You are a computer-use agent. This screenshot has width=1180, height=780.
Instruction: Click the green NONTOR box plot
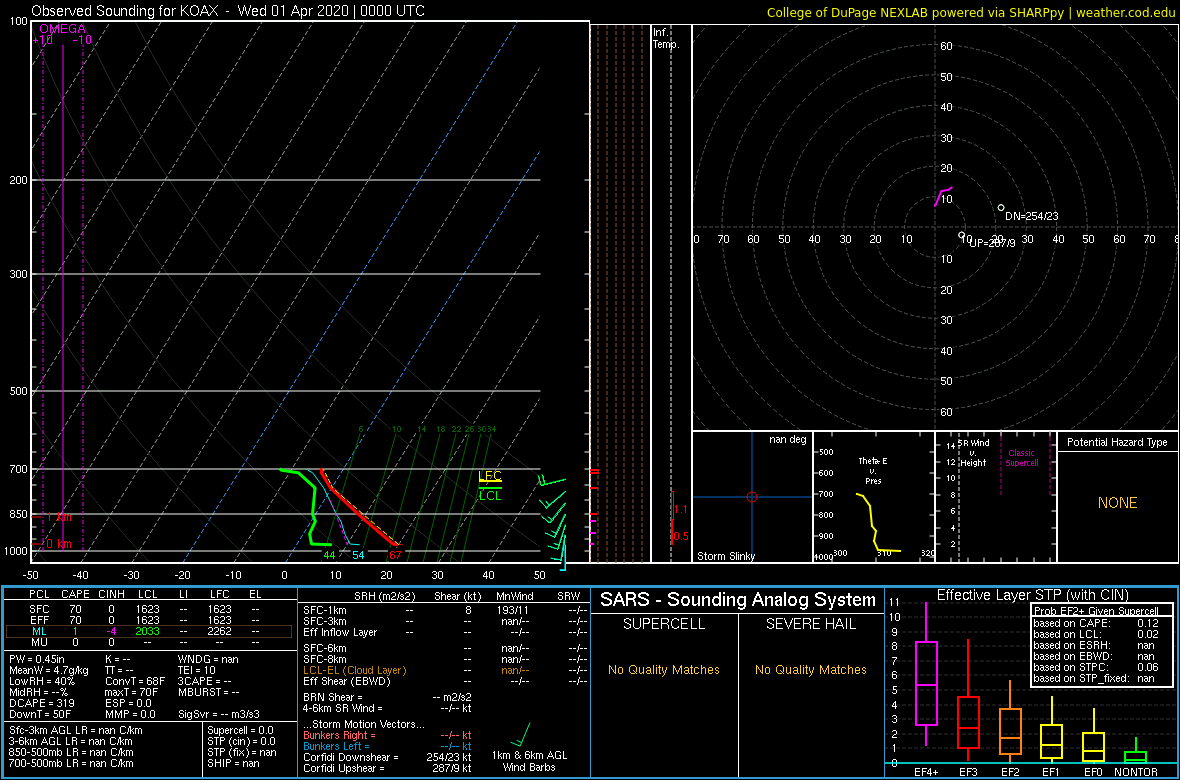(x=1136, y=756)
